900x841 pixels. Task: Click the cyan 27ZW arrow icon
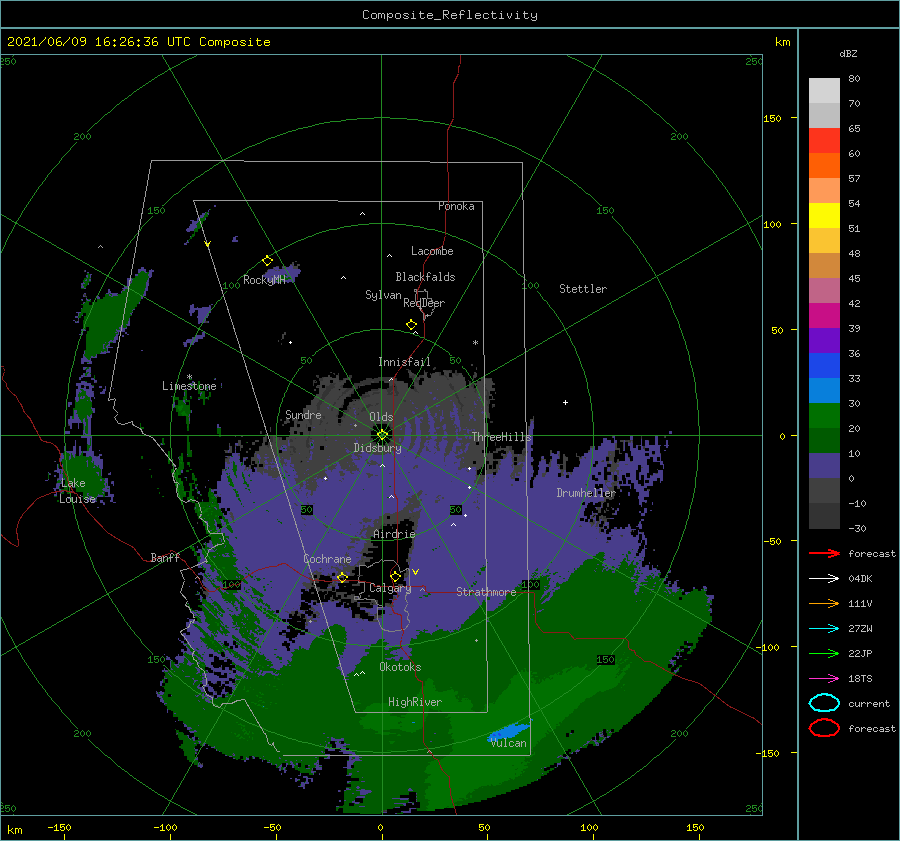tap(824, 629)
